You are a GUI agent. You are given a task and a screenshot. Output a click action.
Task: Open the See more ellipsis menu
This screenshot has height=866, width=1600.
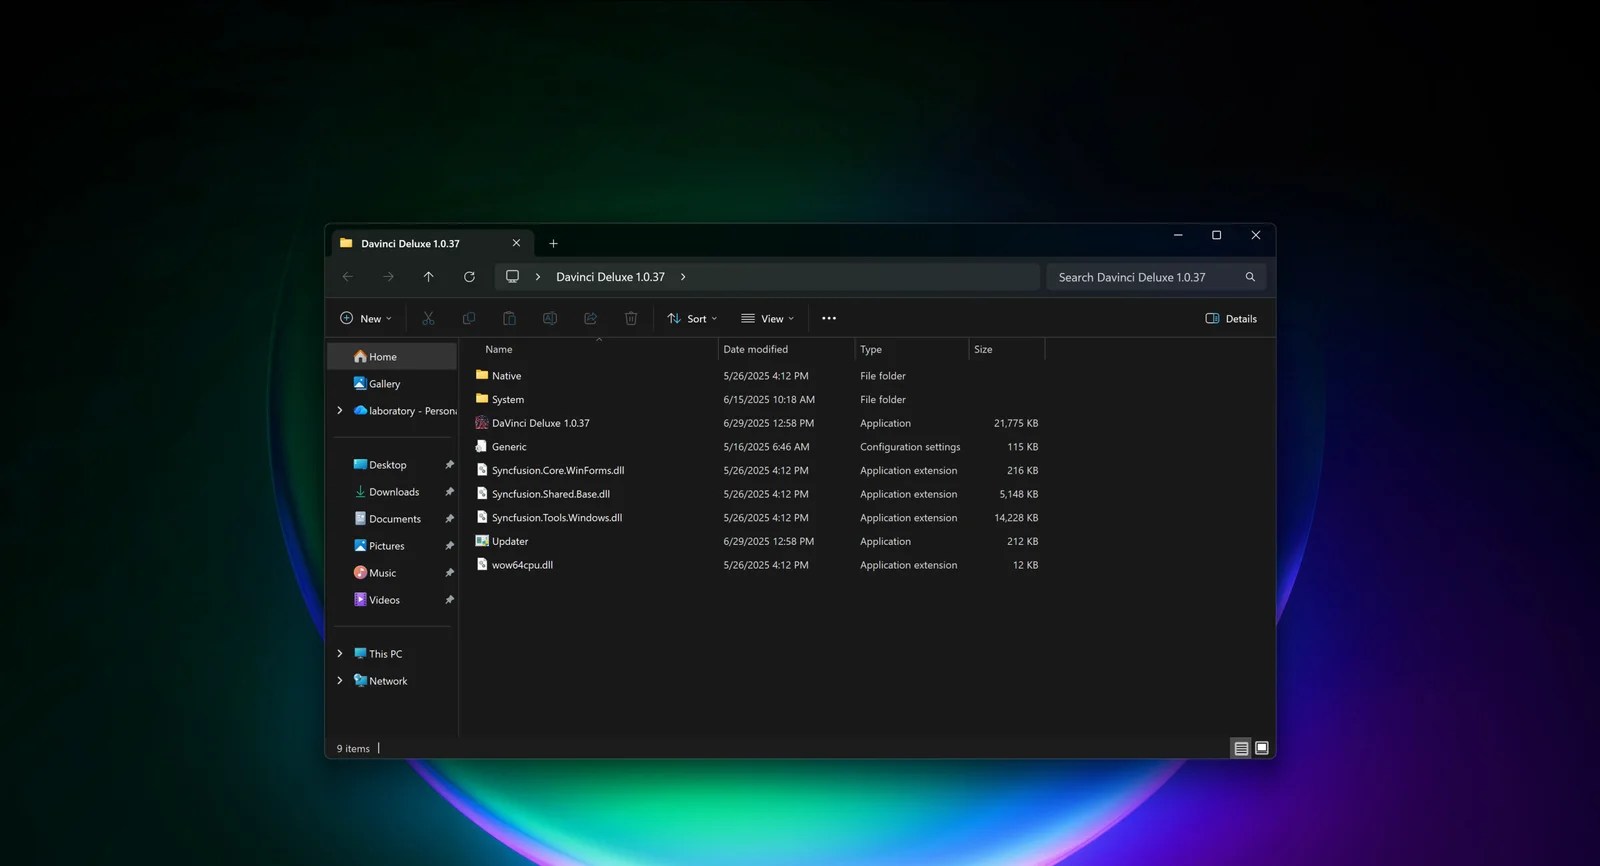click(829, 318)
